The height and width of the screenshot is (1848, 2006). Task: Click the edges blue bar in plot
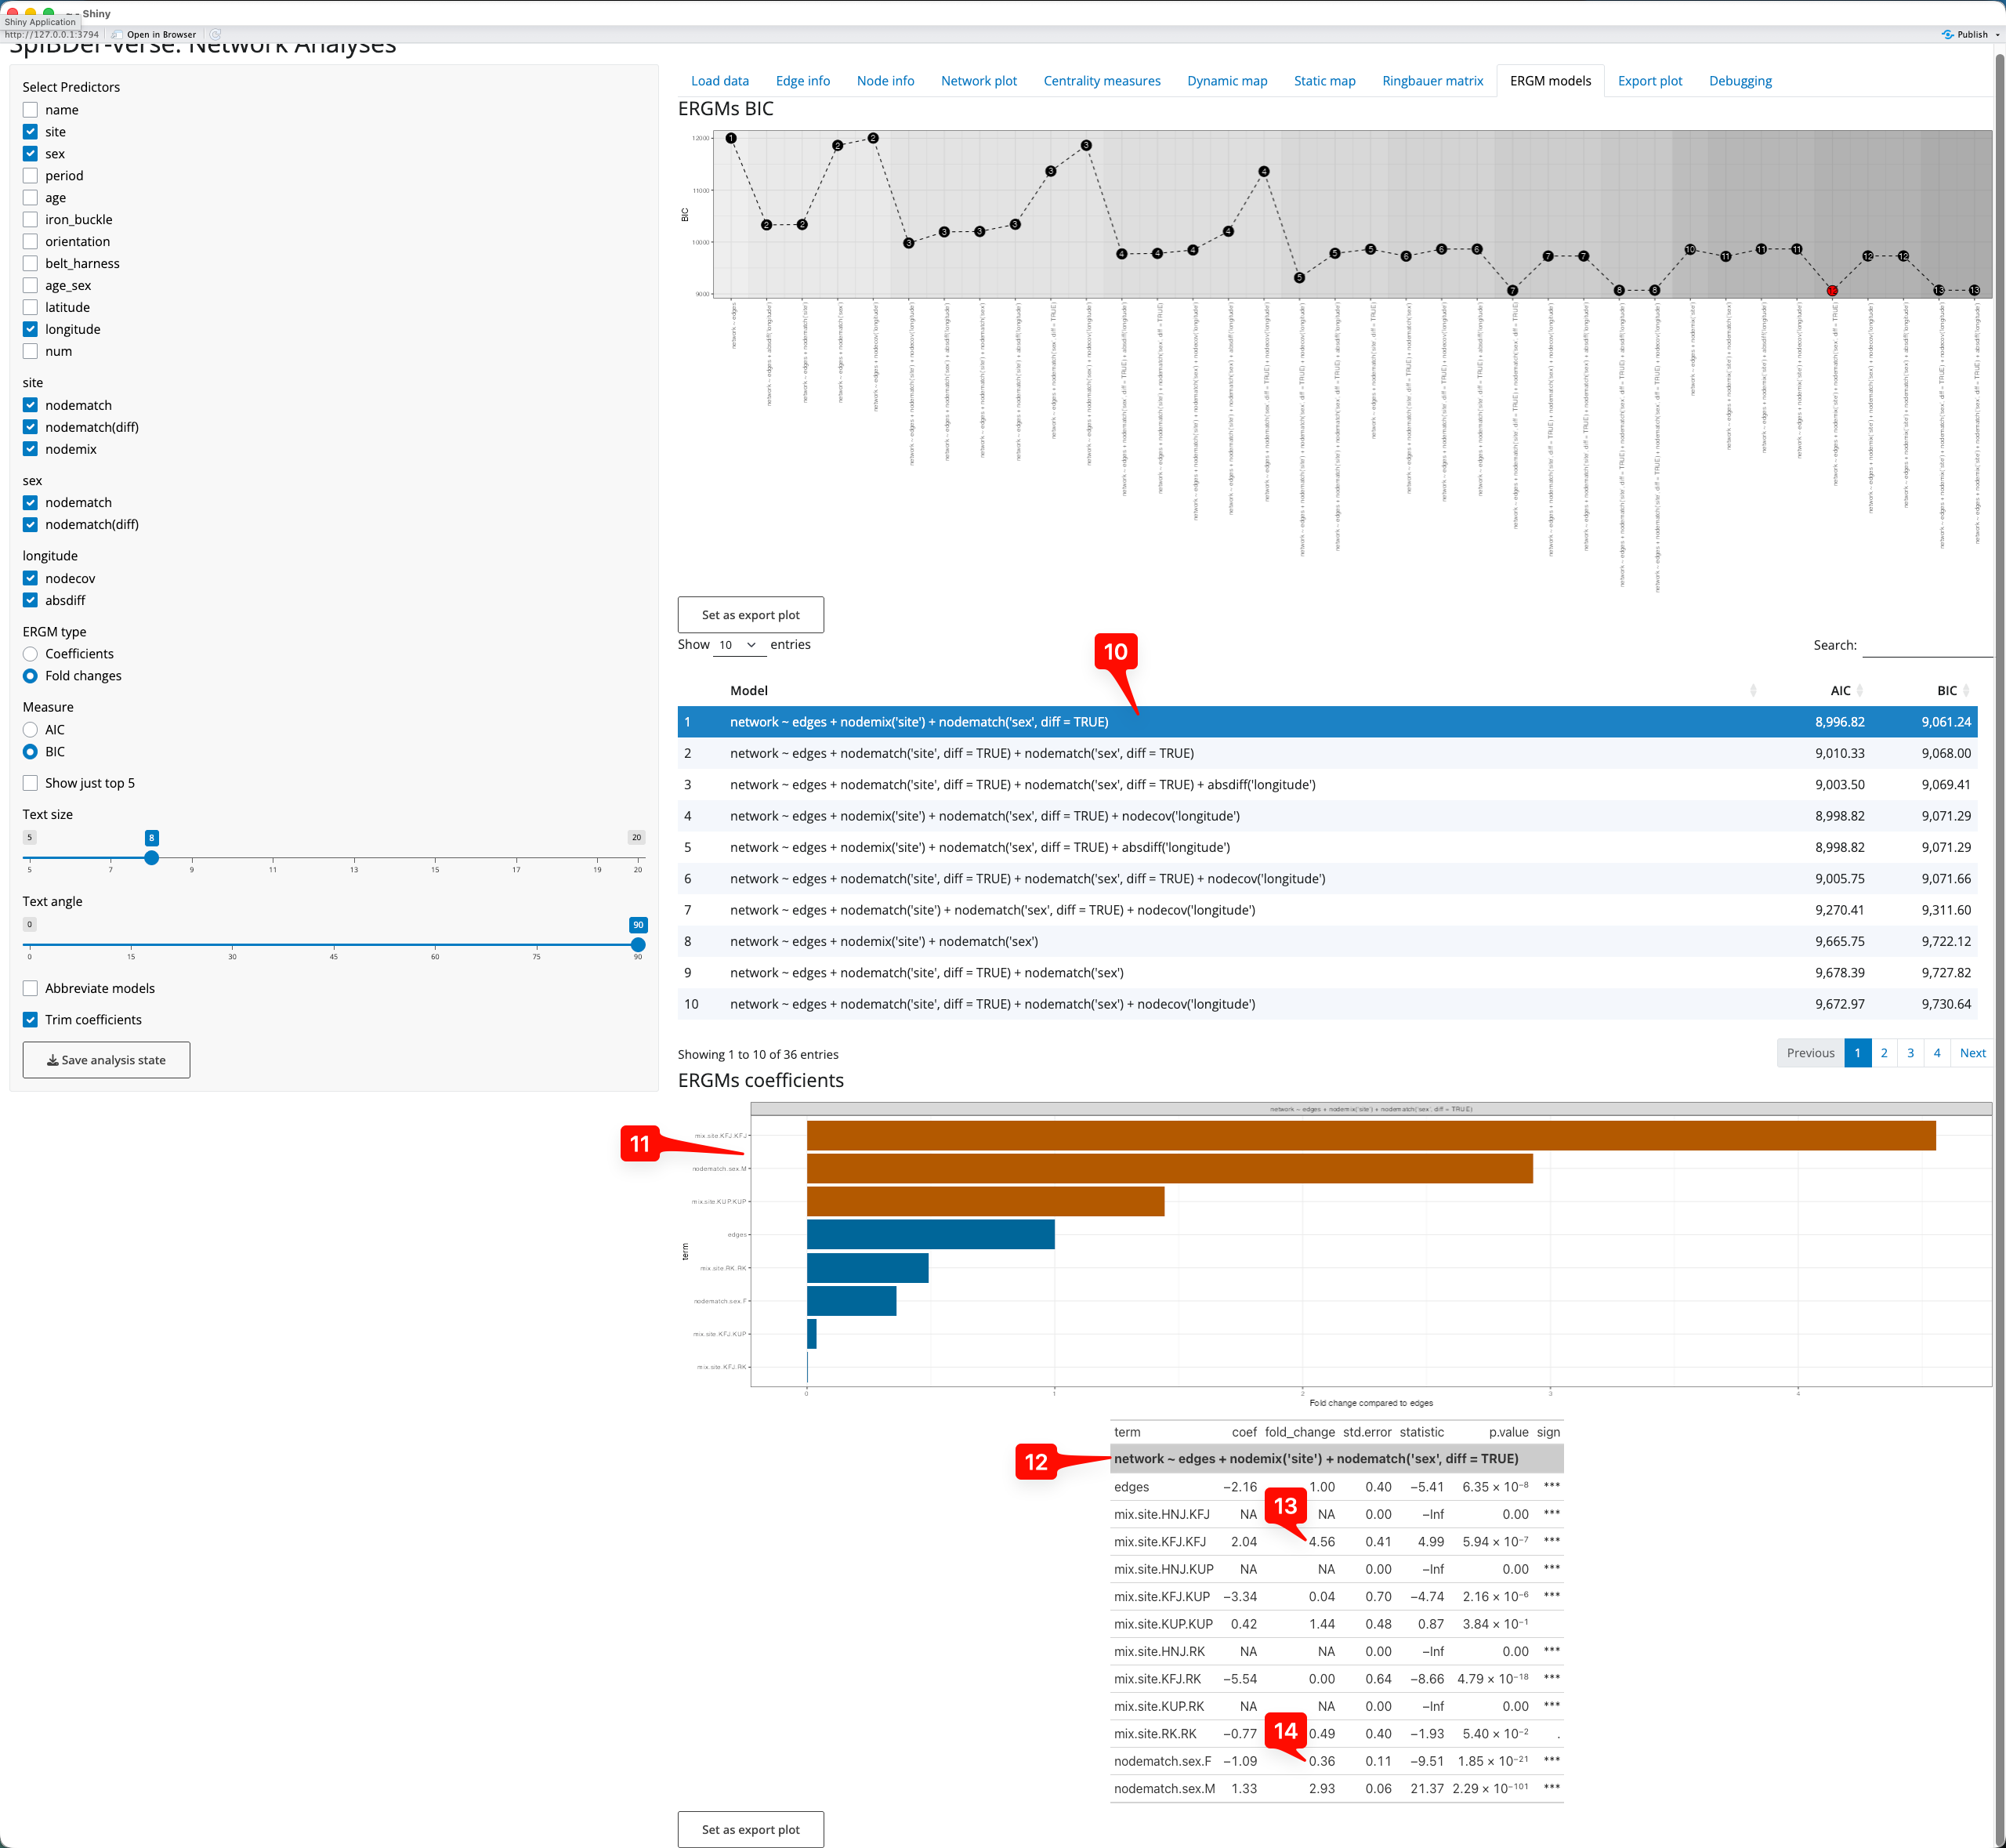tap(930, 1234)
